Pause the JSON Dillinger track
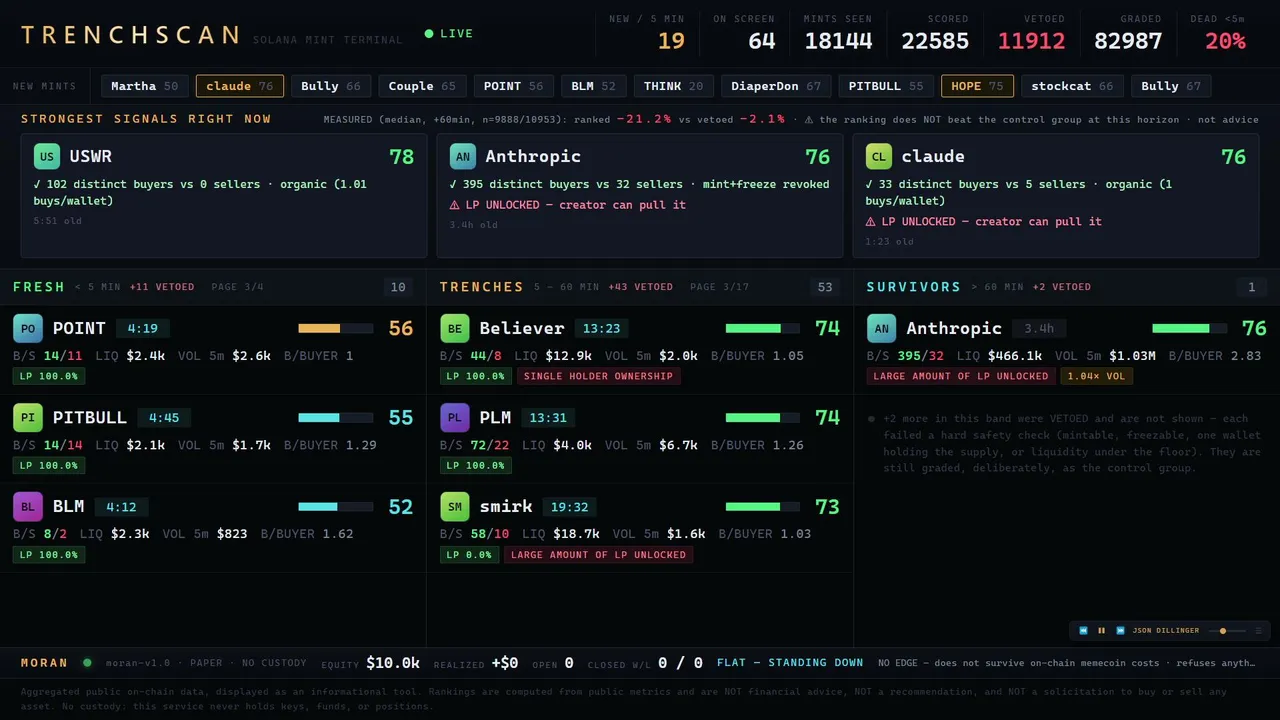 [1102, 631]
